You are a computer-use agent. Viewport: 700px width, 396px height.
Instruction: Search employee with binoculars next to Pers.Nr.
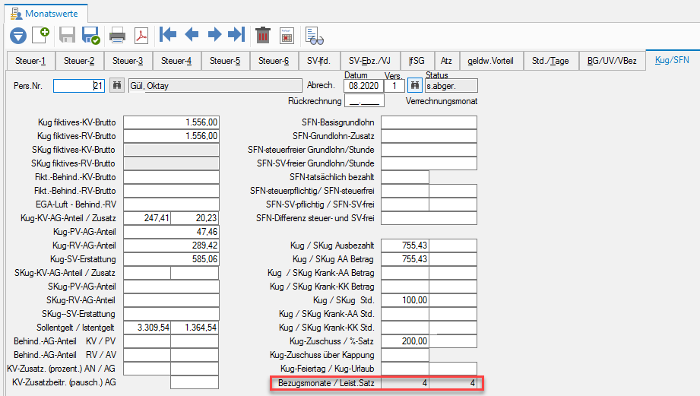(117, 85)
